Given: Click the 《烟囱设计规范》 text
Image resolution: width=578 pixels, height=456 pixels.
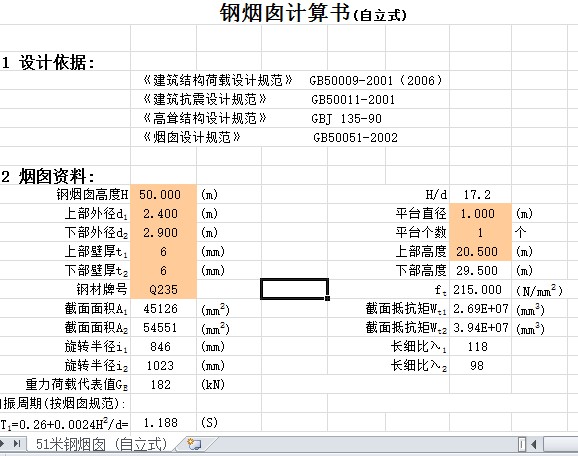Looking at the screenshot, I should 192,137.
